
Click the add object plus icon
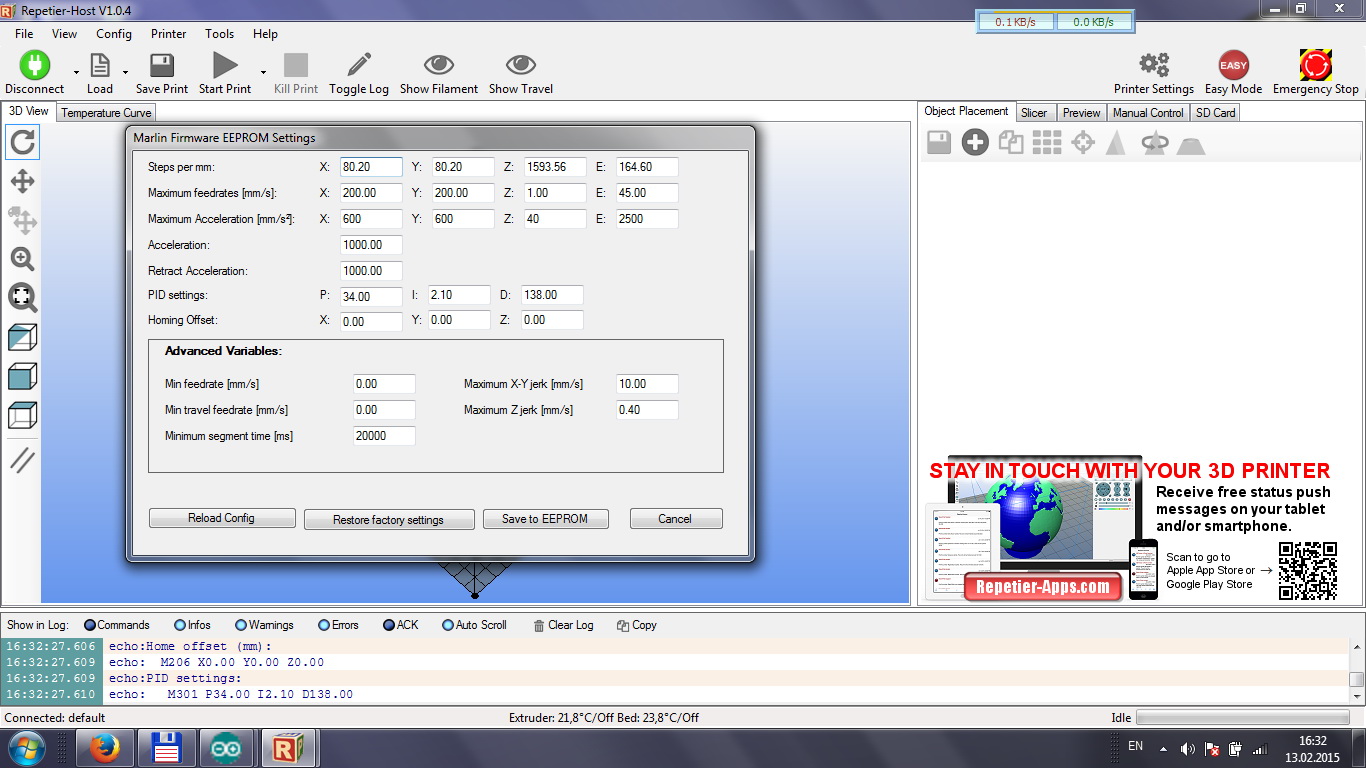pyautogui.click(x=975, y=143)
